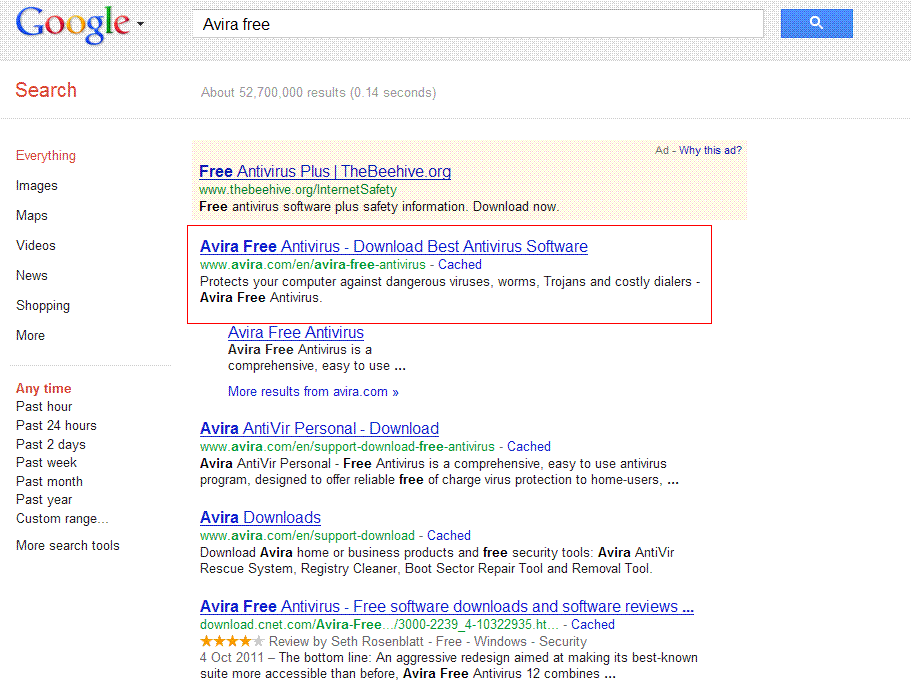Image resolution: width=911 pixels, height=689 pixels.
Task: Focus the search box containing Avira free
Action: point(478,24)
